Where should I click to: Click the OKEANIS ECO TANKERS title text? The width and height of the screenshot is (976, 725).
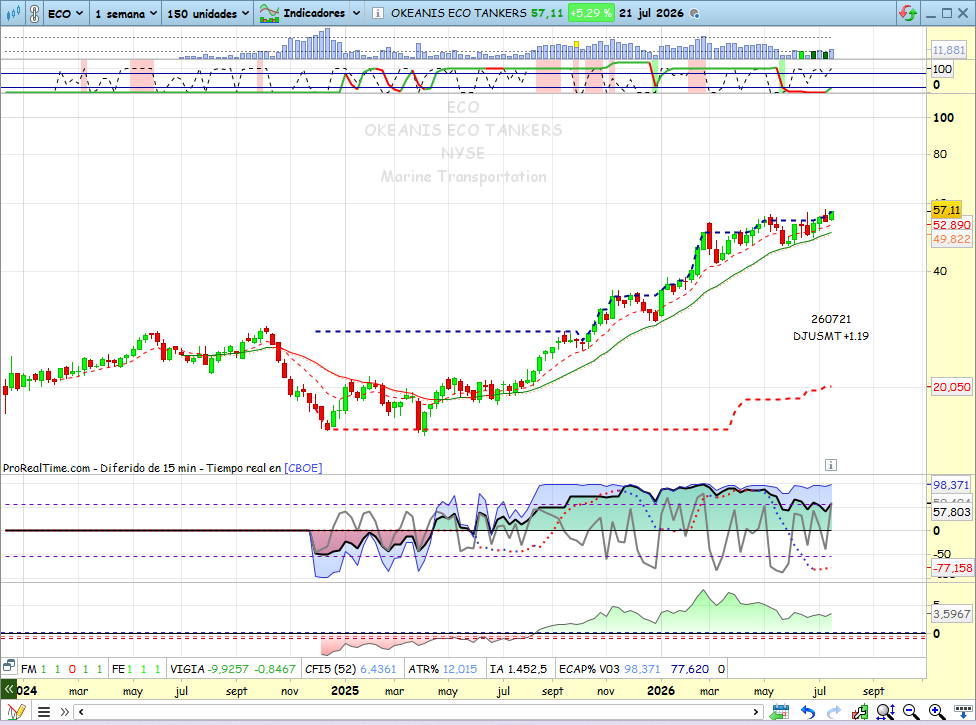point(458,13)
